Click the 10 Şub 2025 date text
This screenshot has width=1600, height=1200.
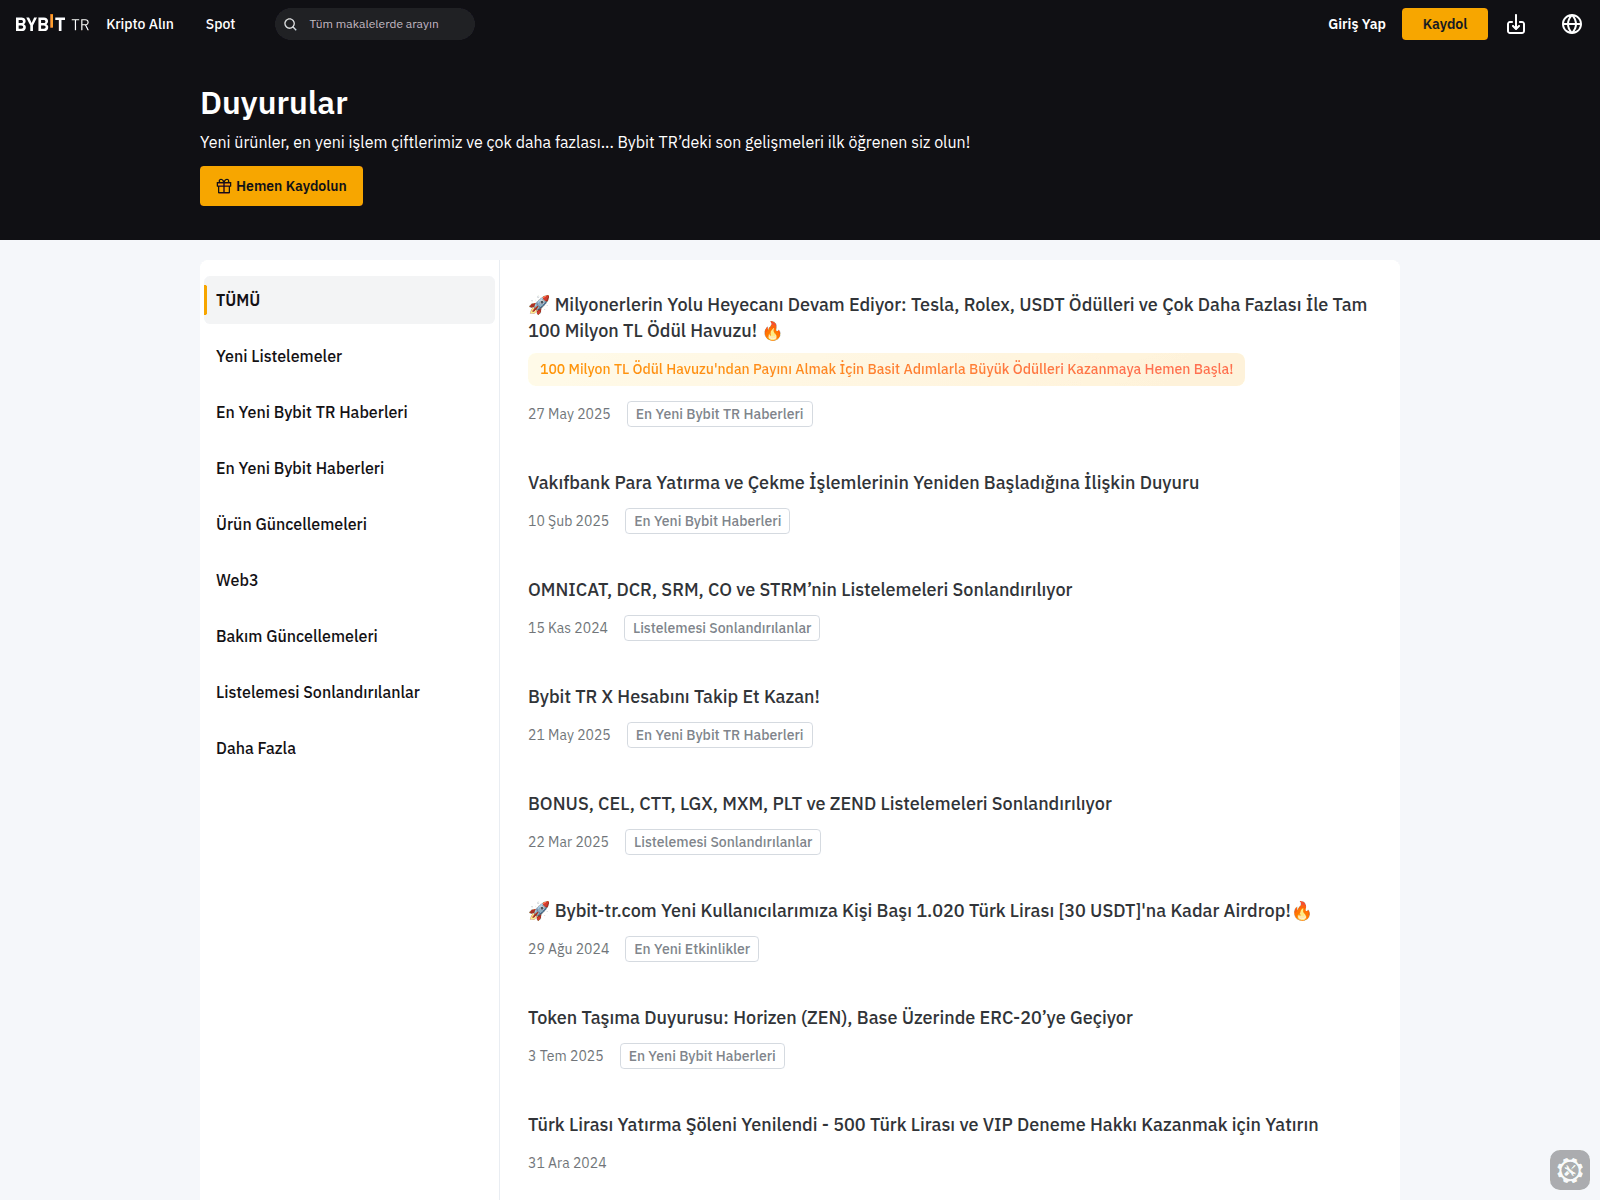[x=568, y=521]
